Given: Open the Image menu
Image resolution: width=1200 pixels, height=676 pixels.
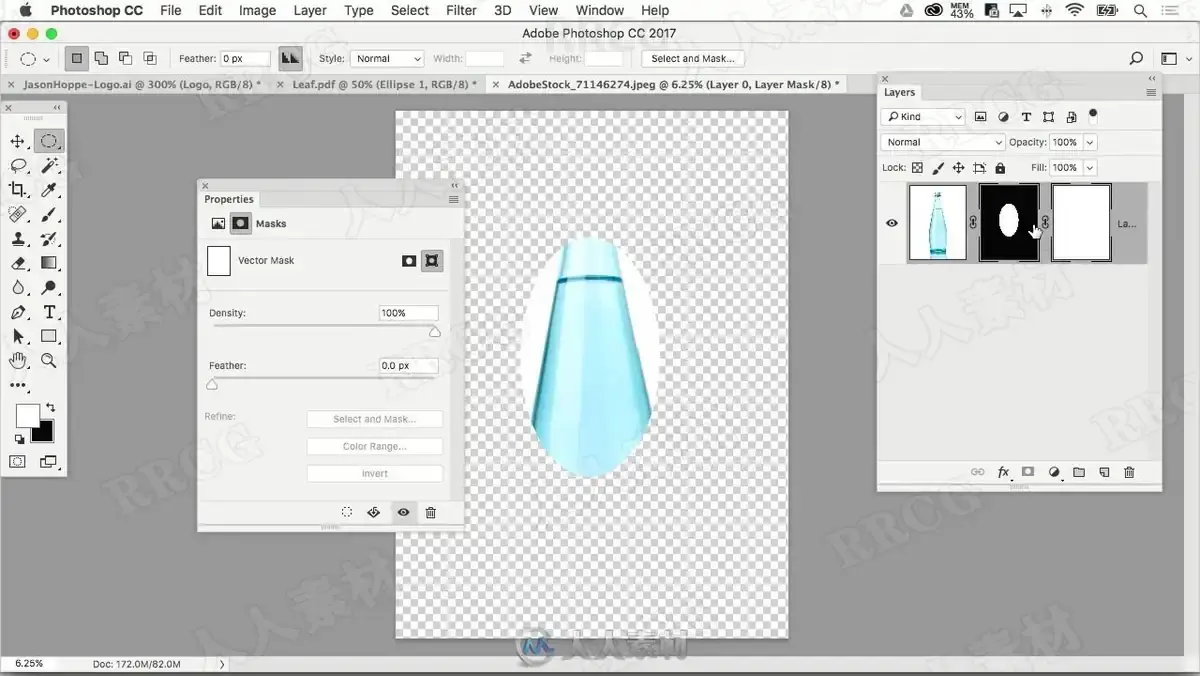Looking at the screenshot, I should (257, 10).
